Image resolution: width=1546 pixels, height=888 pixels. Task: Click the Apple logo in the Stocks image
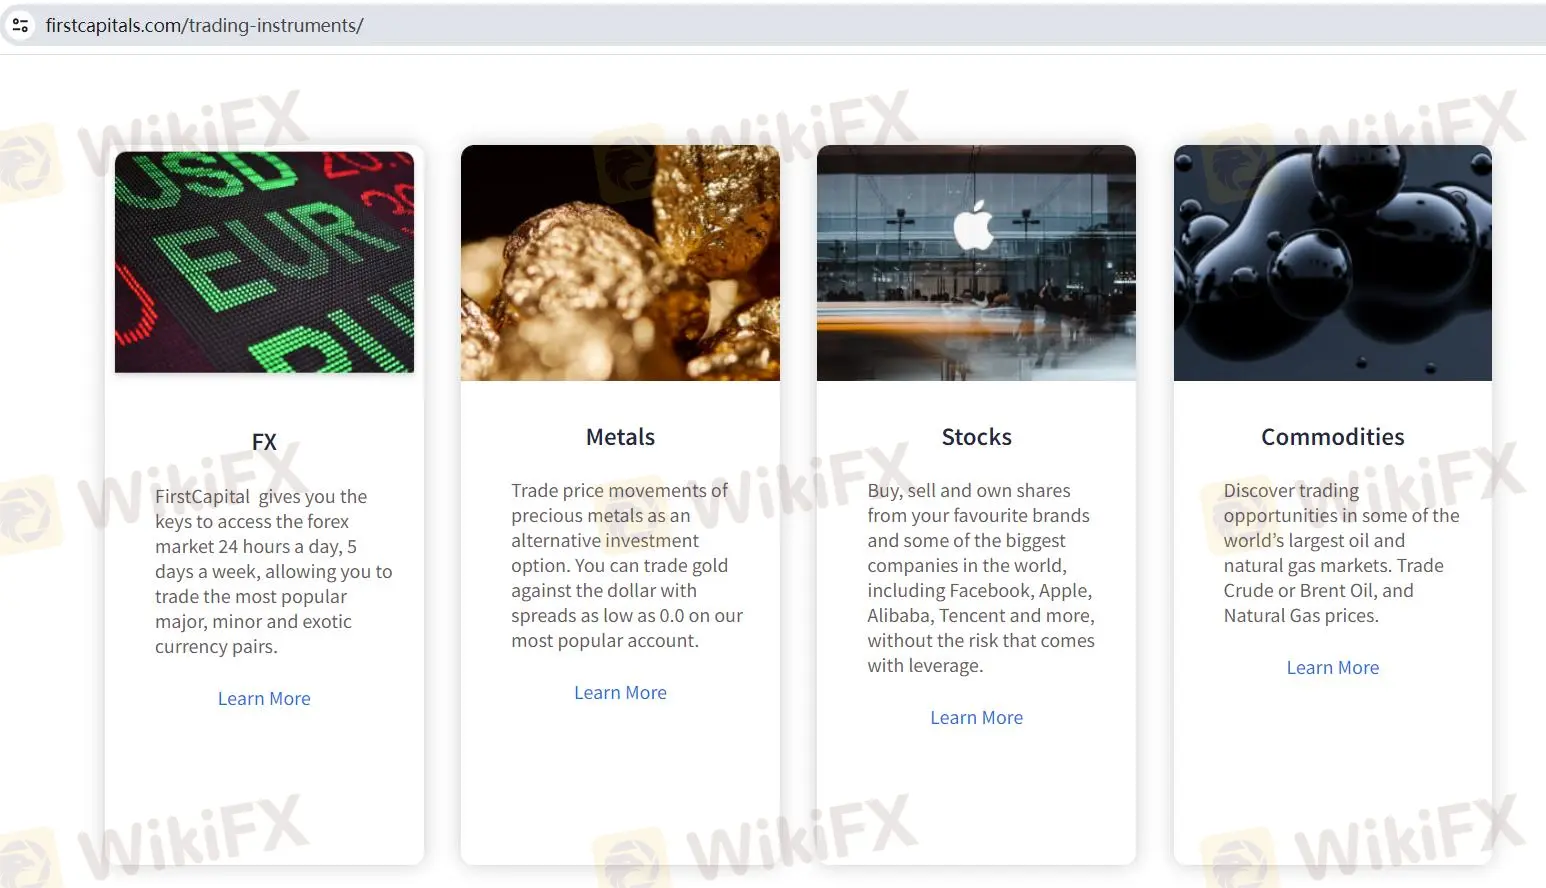[x=973, y=225]
